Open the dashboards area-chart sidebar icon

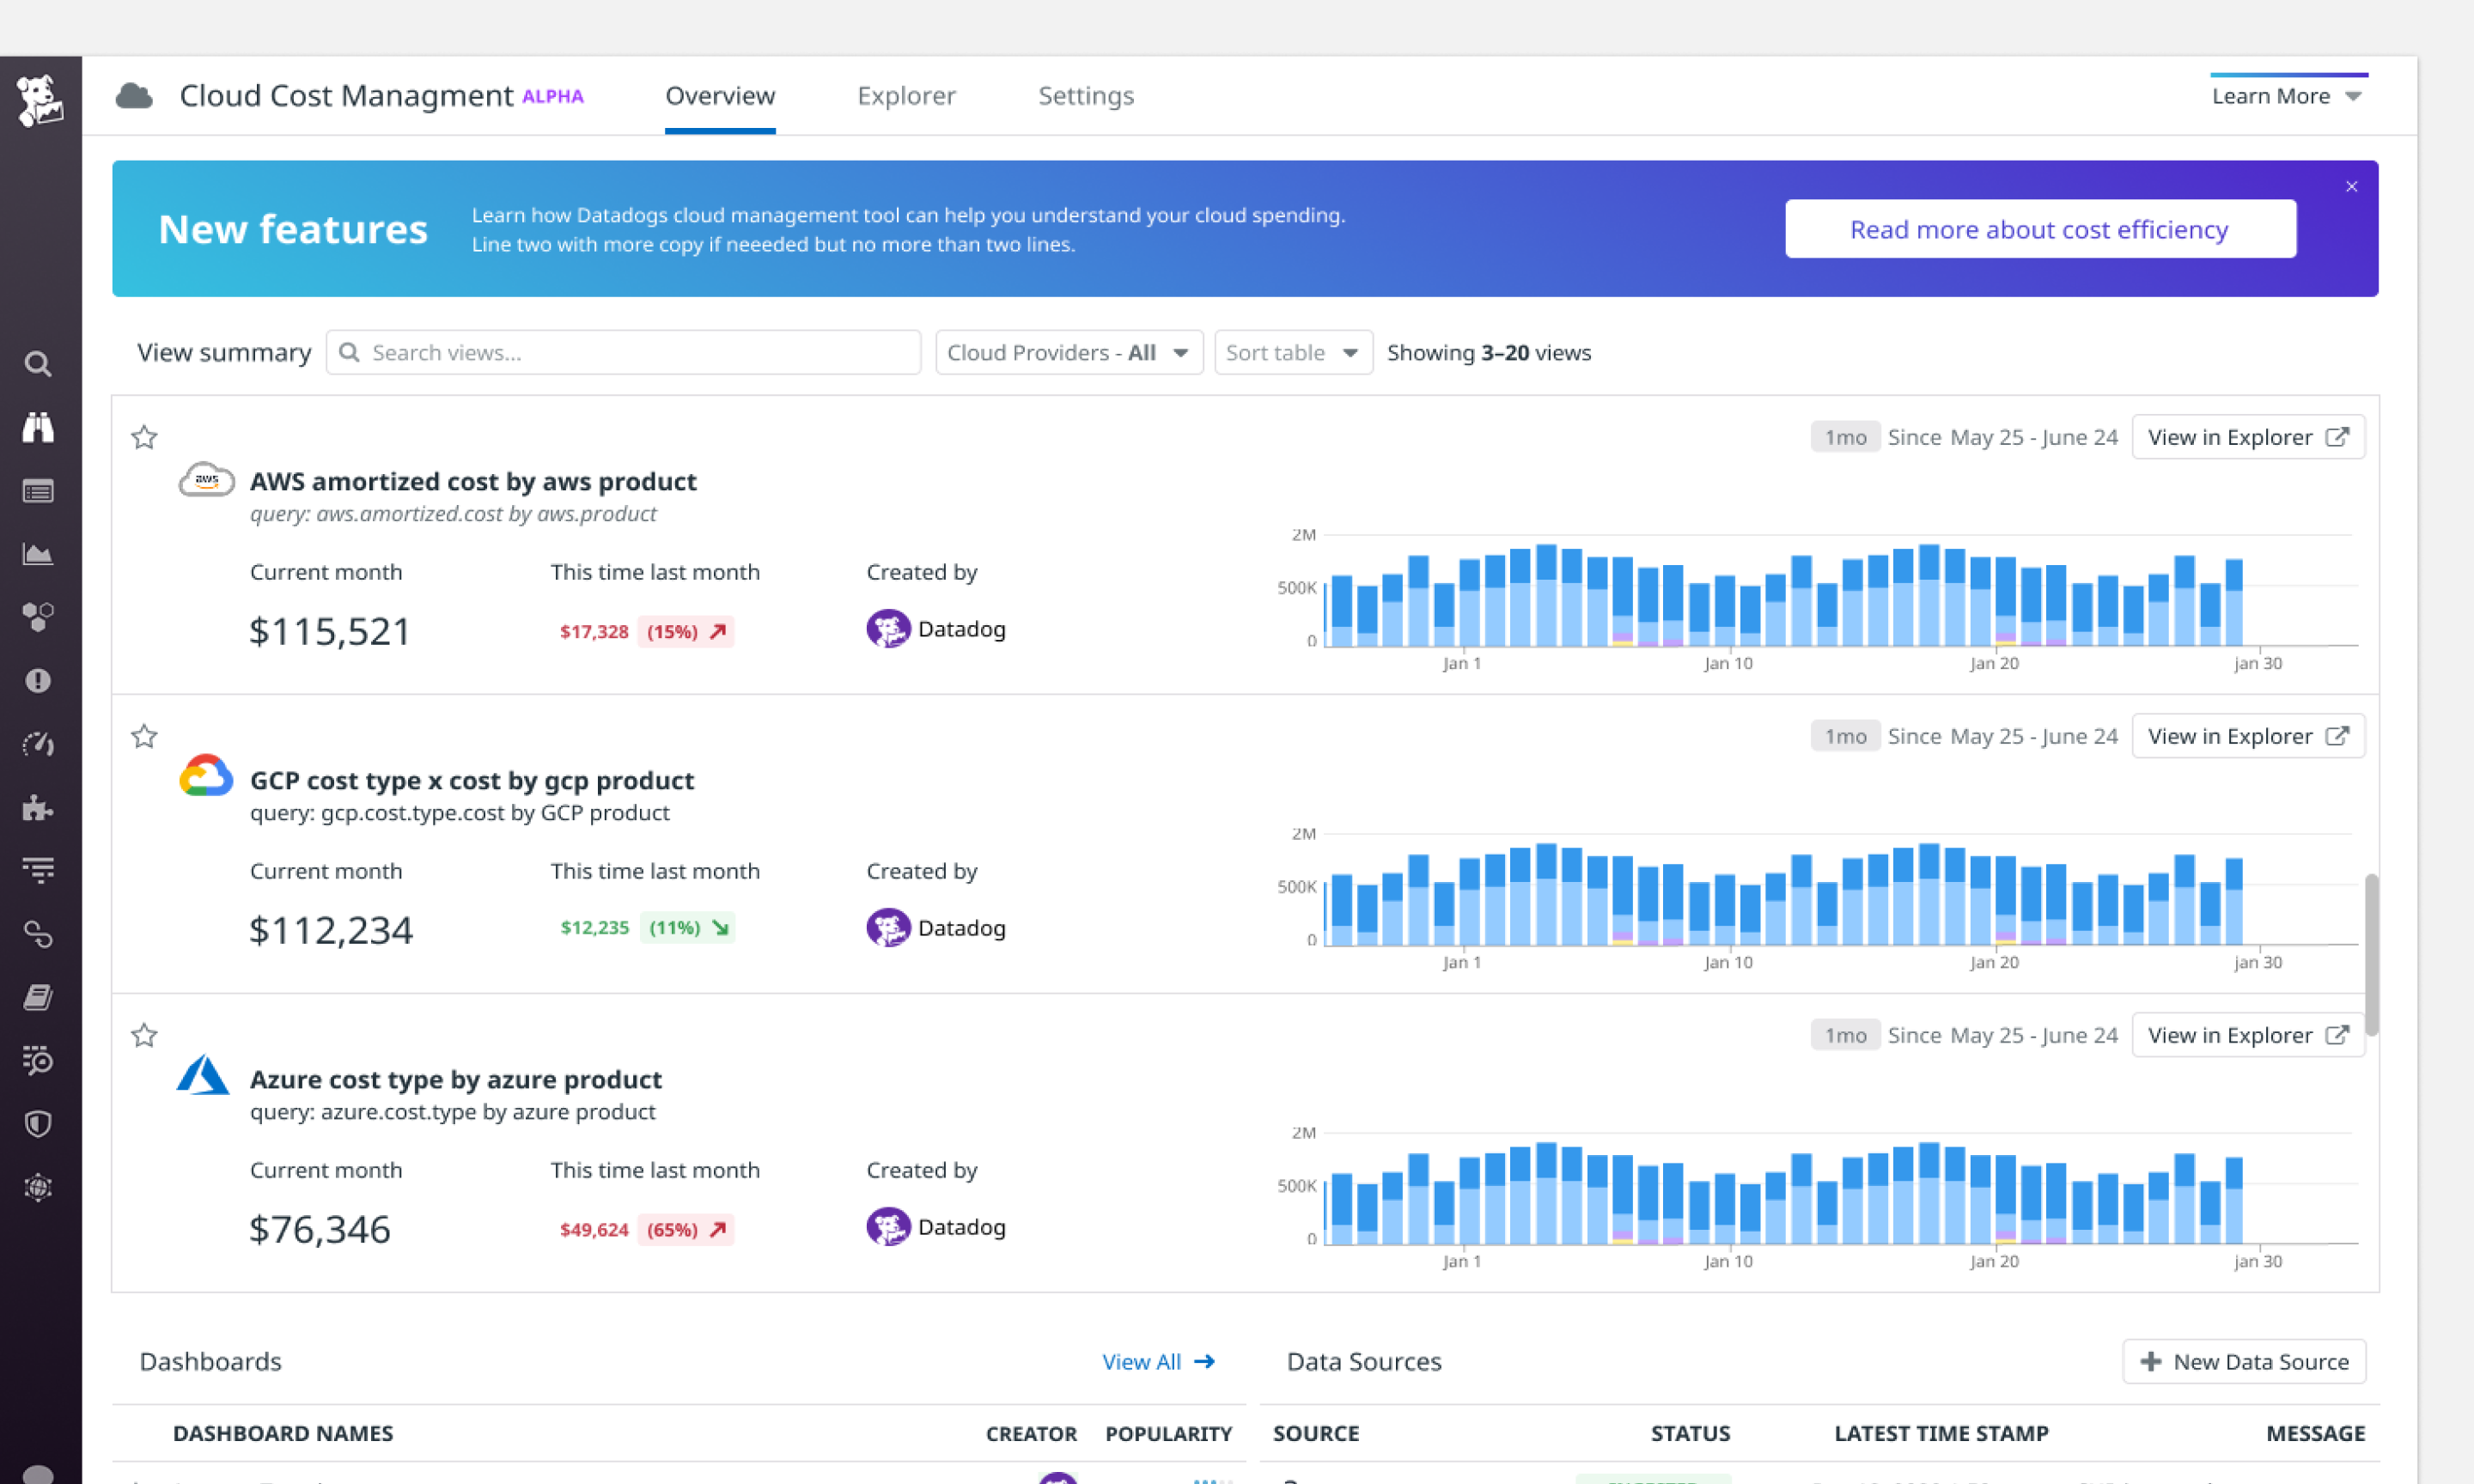coord(38,554)
